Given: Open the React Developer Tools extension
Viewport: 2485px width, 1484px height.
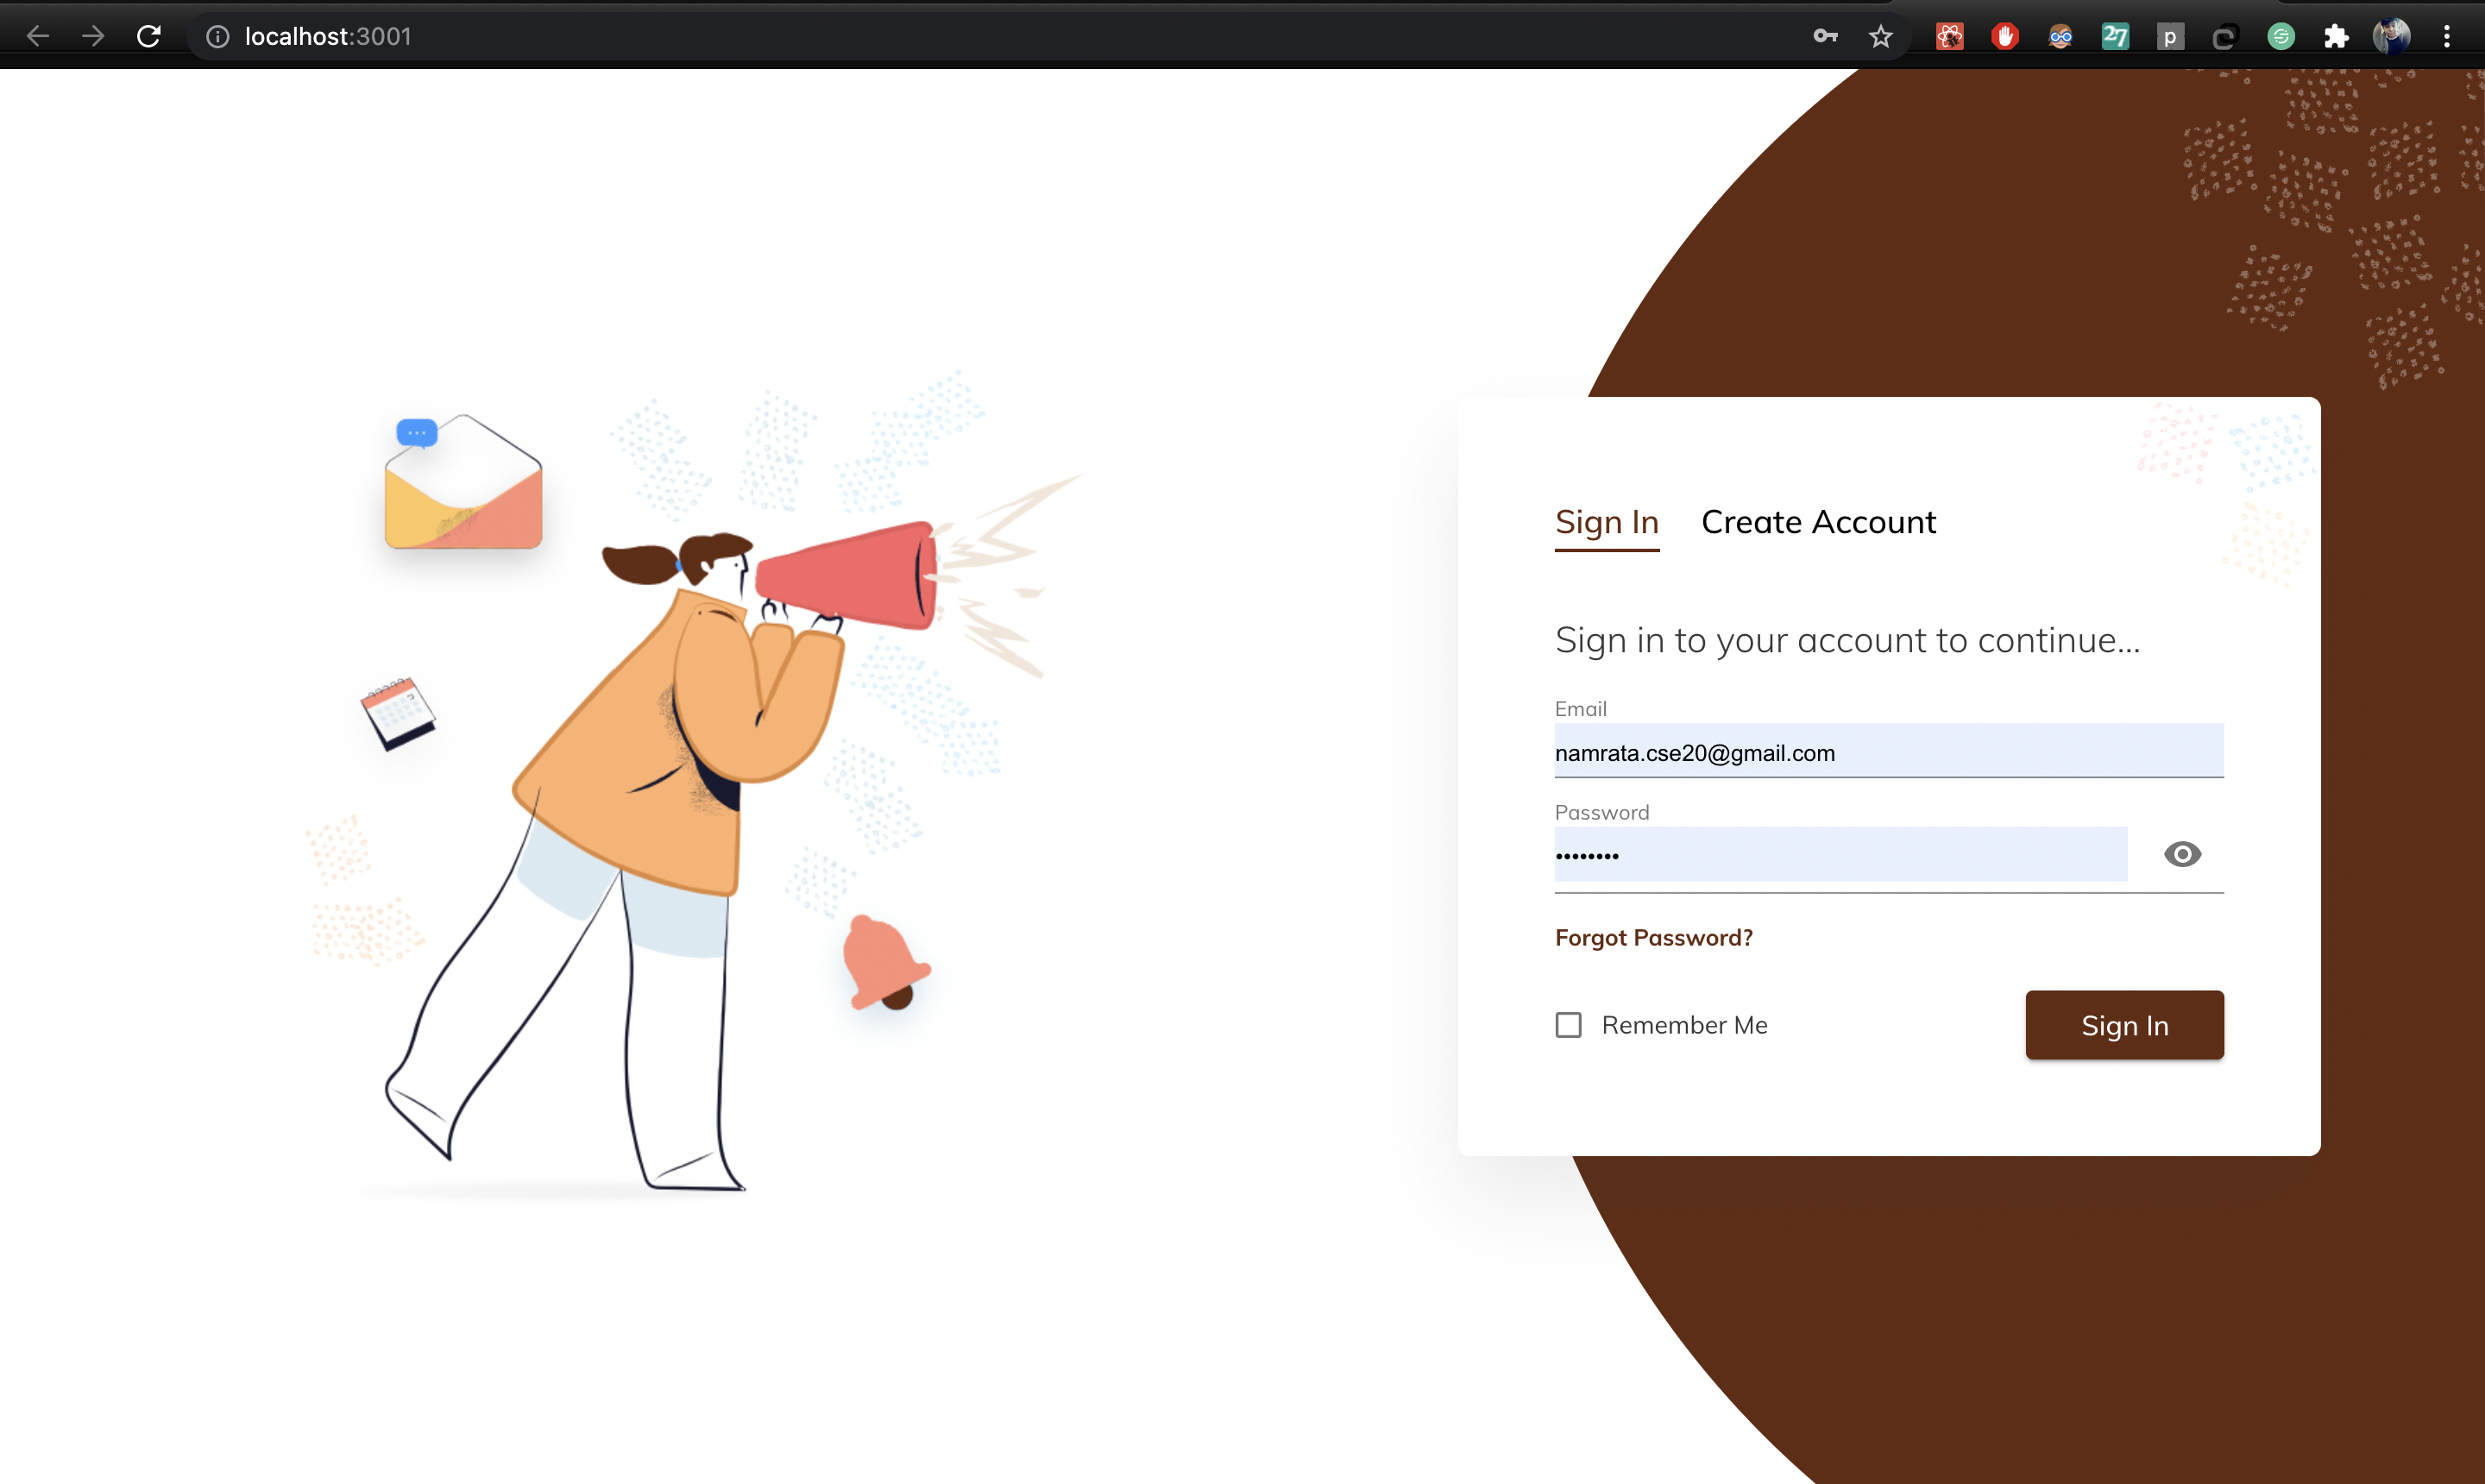Looking at the screenshot, I should pos(1949,37).
